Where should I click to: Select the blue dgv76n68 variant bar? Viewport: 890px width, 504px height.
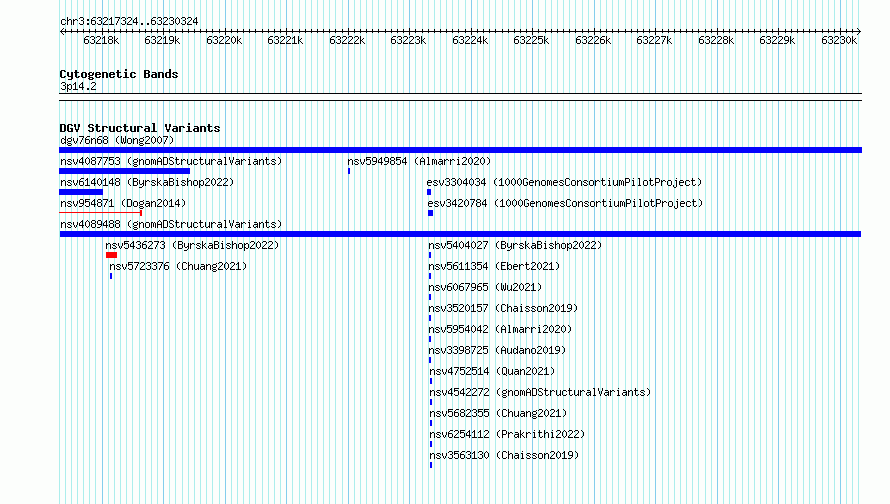[460, 150]
